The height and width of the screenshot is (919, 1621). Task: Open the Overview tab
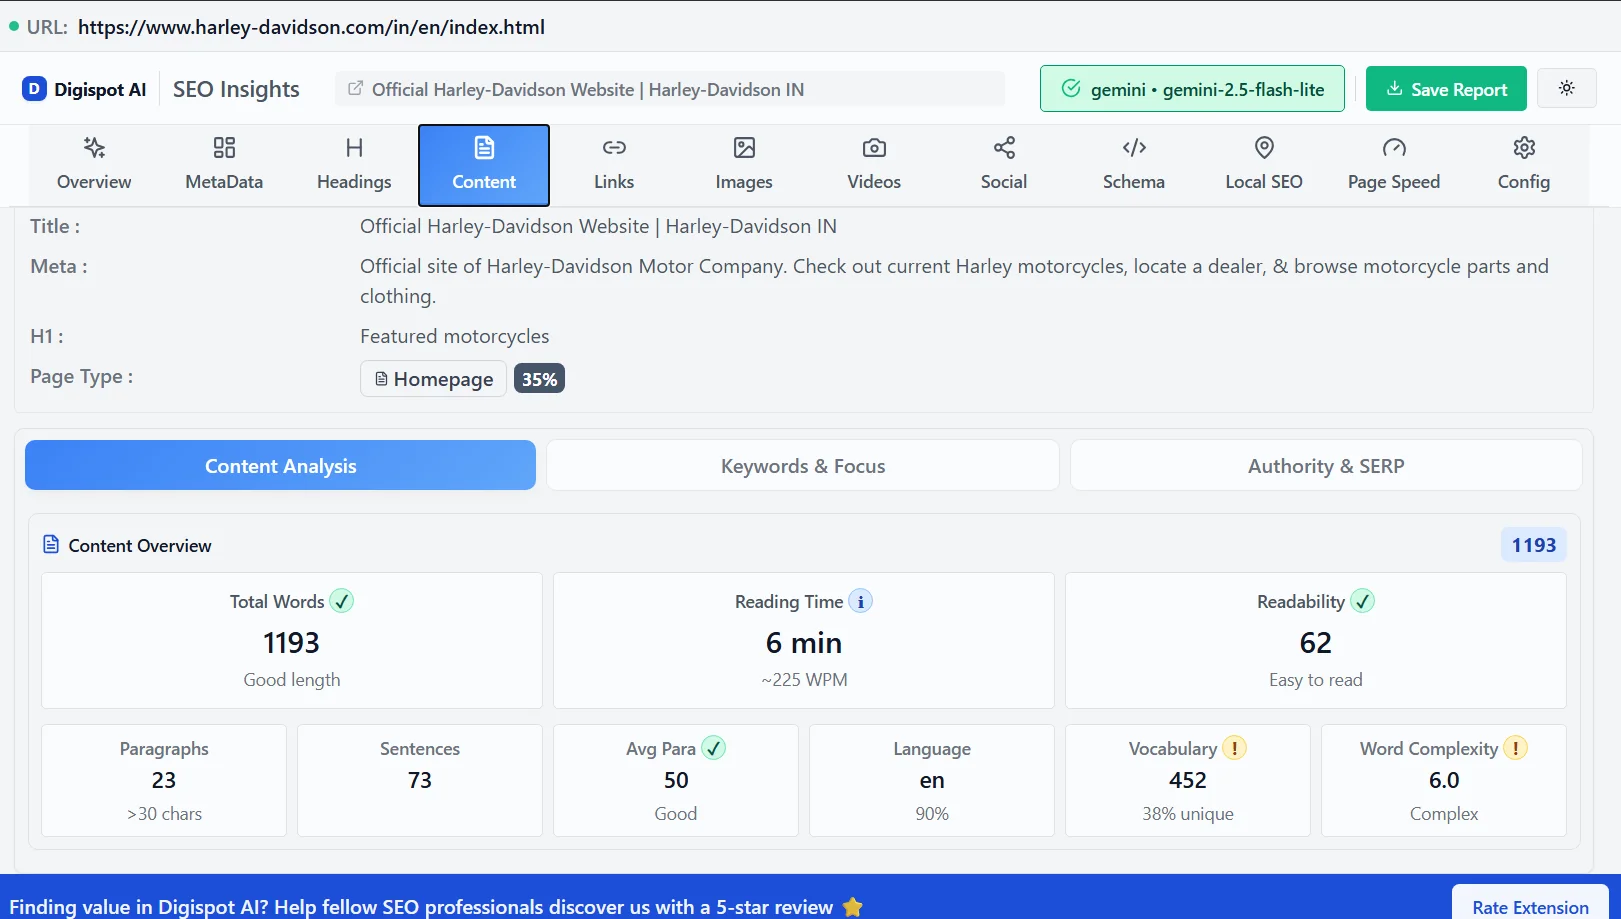[94, 165]
